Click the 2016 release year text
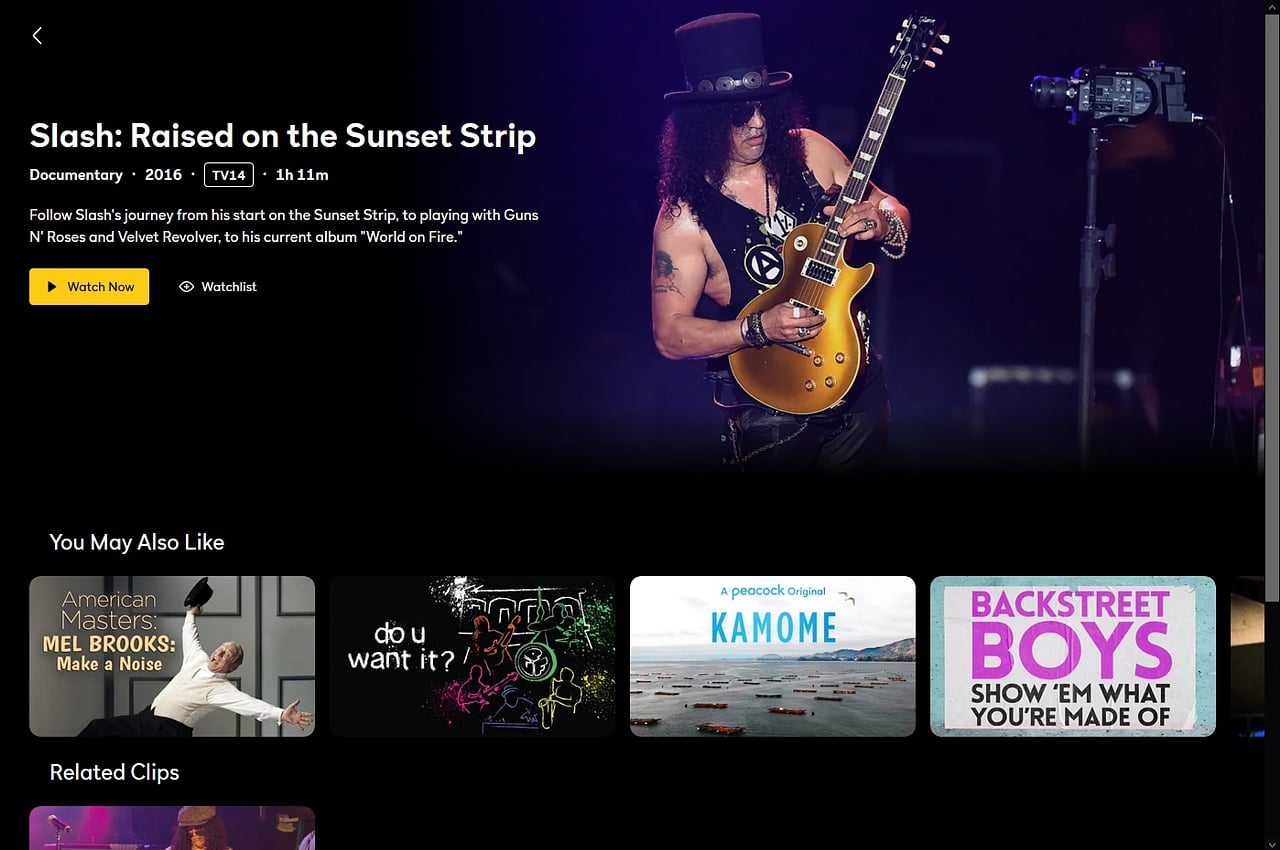 click(x=163, y=175)
